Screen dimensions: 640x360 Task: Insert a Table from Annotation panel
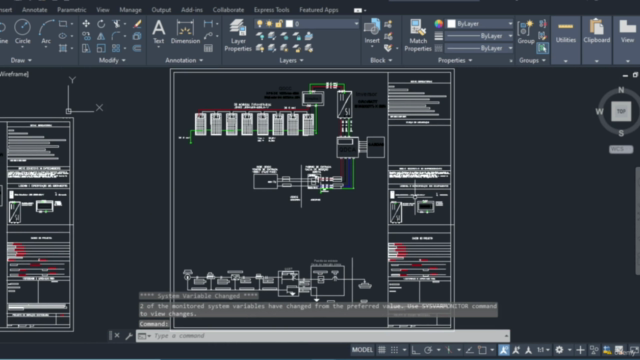(x=208, y=48)
